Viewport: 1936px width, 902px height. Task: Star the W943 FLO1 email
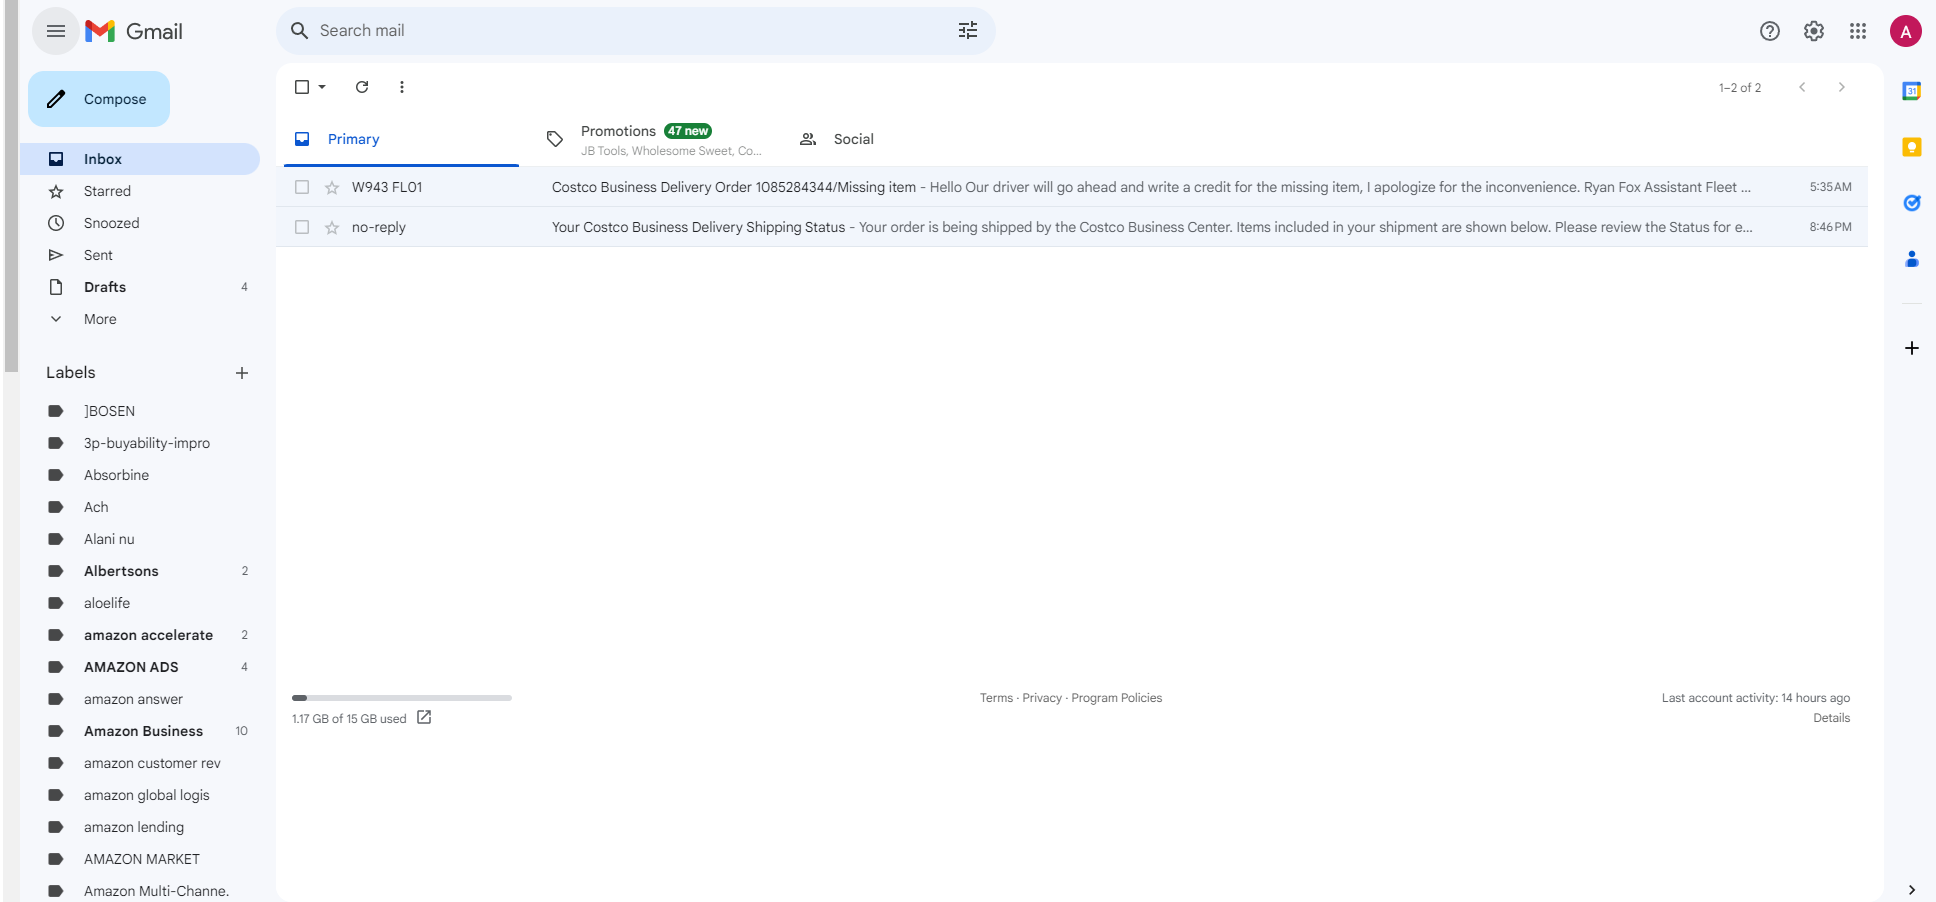332,187
